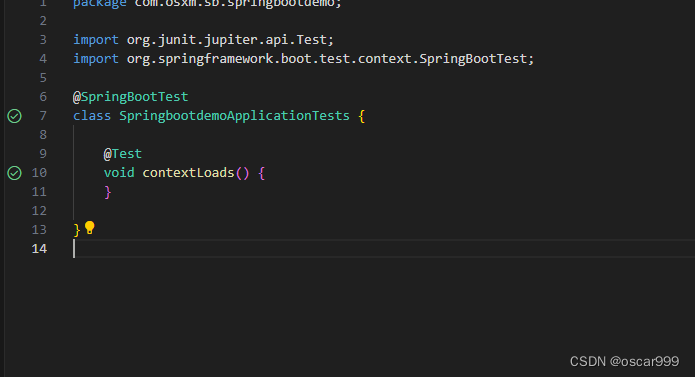
Task: Click the 'void' keyword on line 10
Action: click(119, 172)
